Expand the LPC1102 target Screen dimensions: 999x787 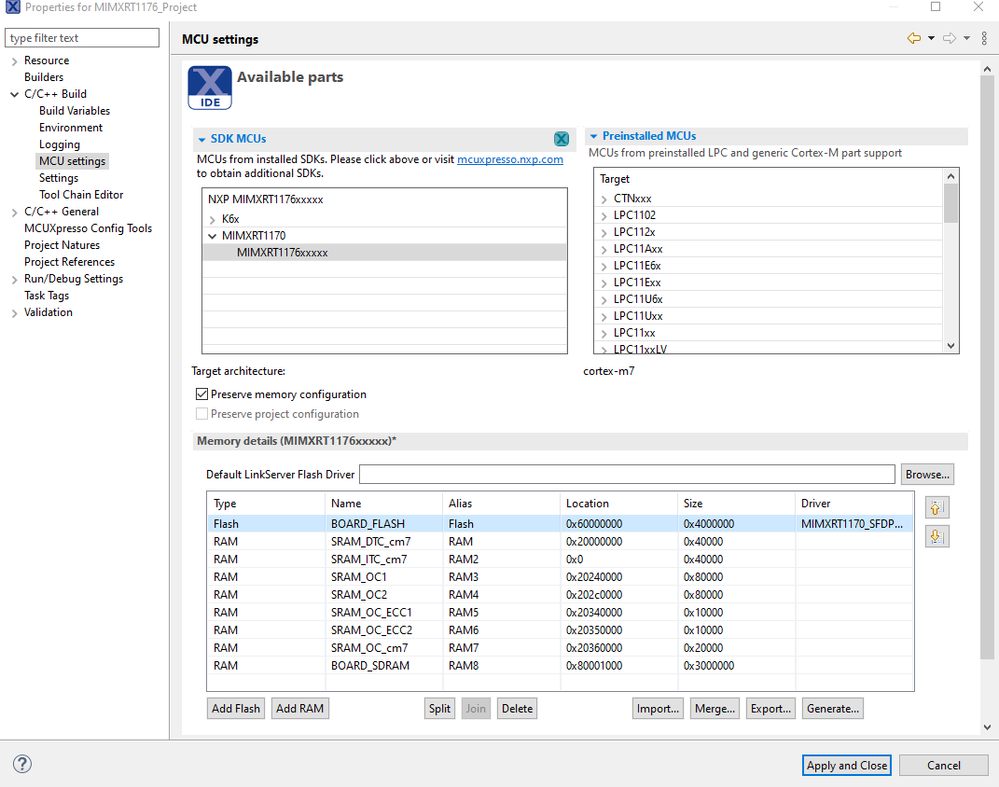(x=604, y=216)
